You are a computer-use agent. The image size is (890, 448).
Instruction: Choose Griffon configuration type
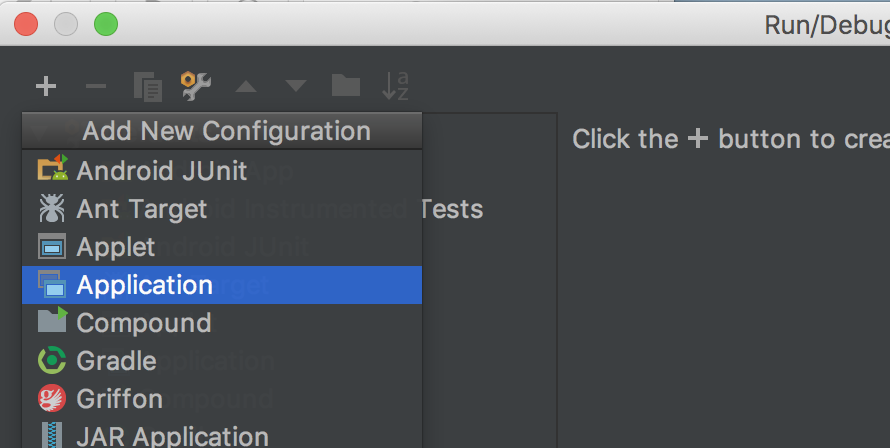119,399
